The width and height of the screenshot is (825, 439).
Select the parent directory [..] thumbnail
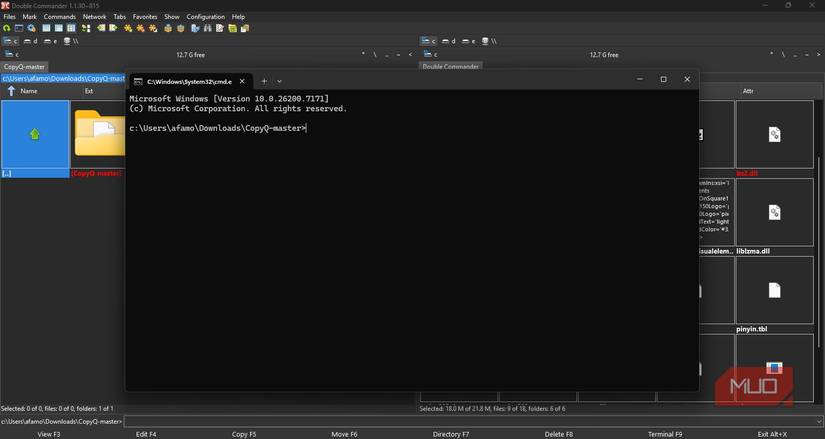35,139
